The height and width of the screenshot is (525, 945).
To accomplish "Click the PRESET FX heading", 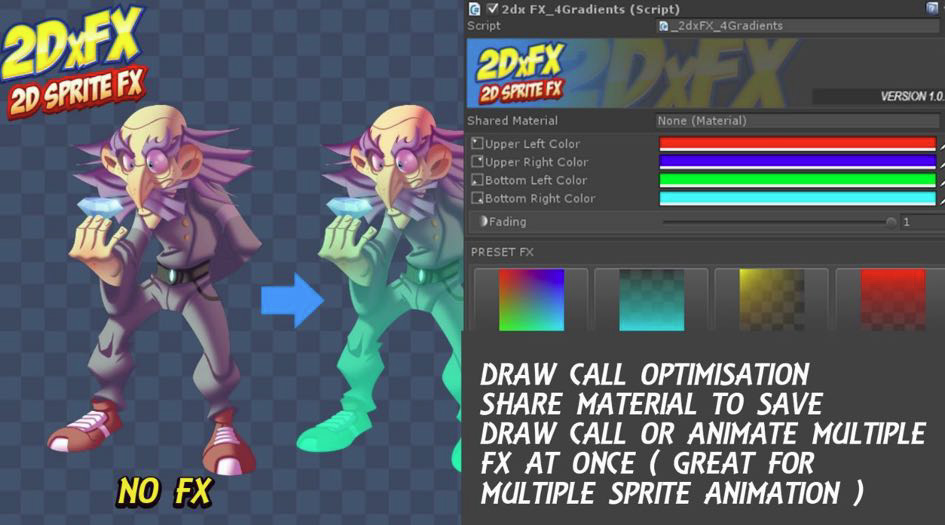I will pyautogui.click(x=502, y=252).
